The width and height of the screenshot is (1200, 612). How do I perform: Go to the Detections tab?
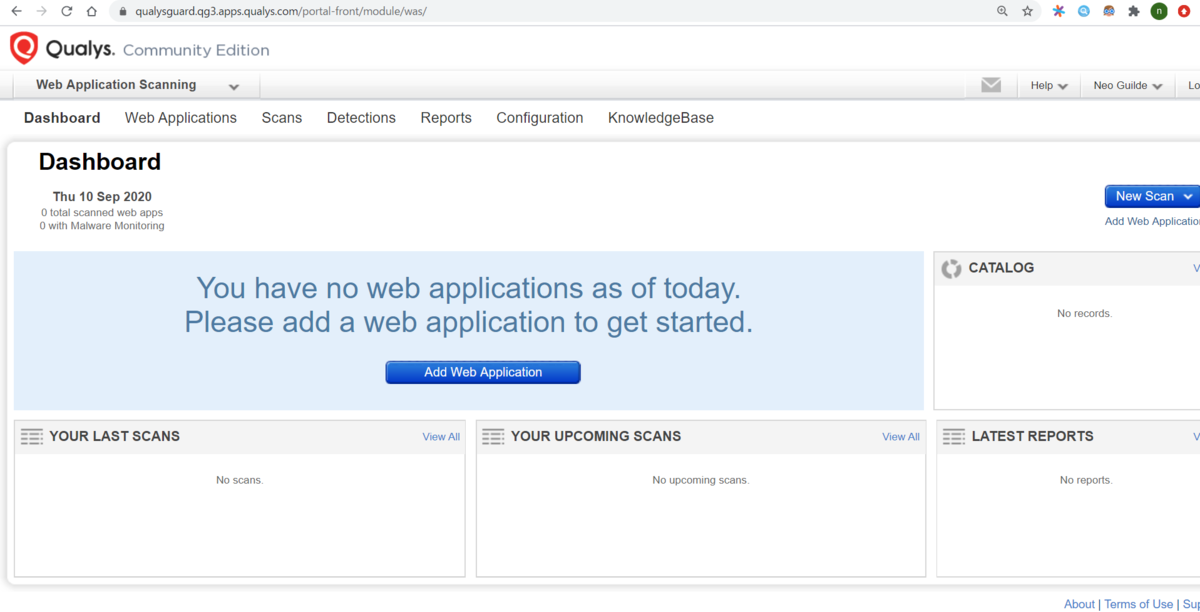point(361,118)
